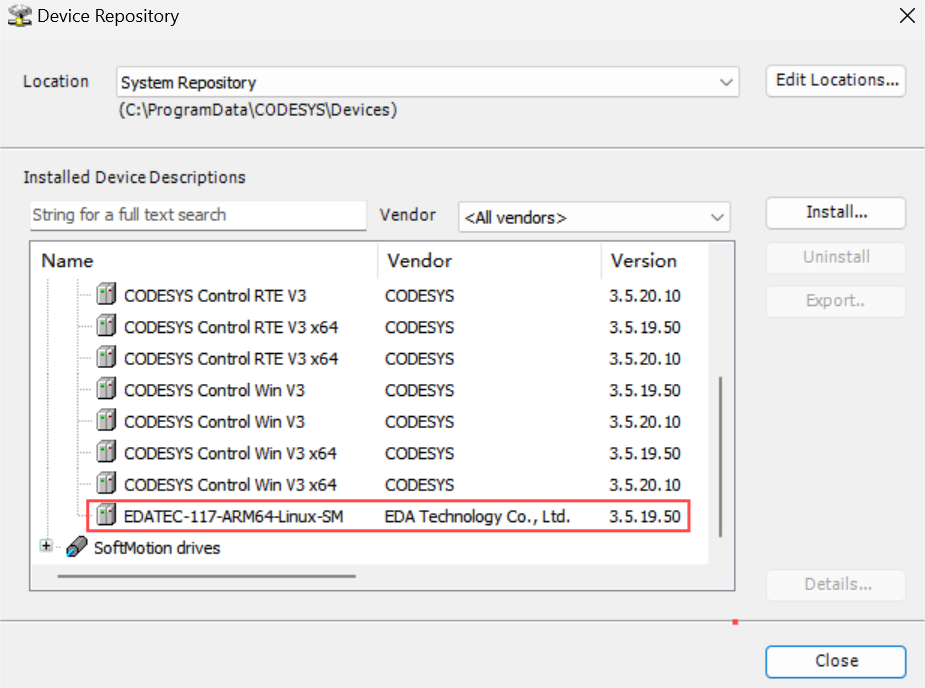Click the icon of CODESYS Control RTE V3 x64 version 3.5.19.50

pyautogui.click(x=106, y=326)
